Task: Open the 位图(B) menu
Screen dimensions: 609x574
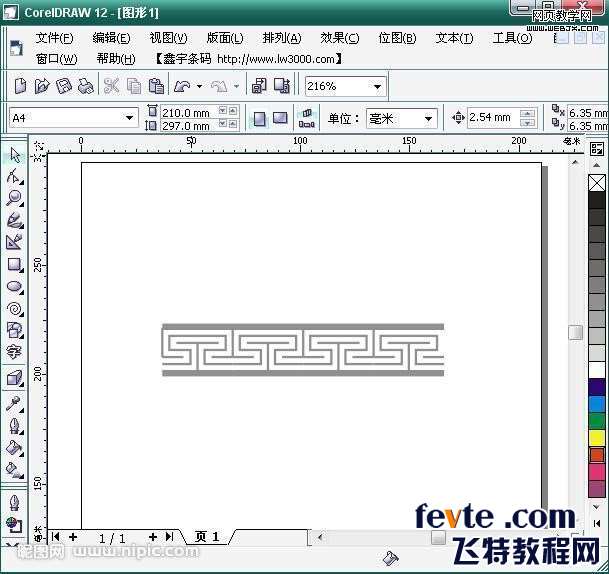Action: [397, 38]
